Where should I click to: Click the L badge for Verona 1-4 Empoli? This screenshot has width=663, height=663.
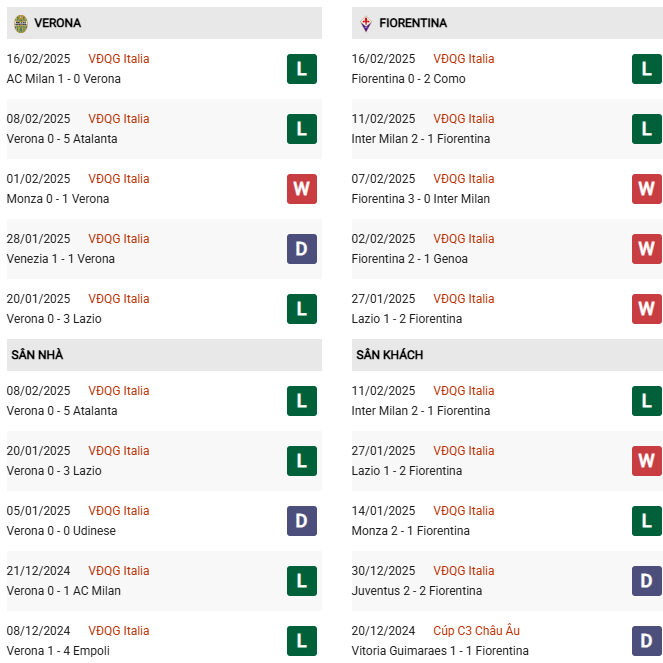point(301,641)
